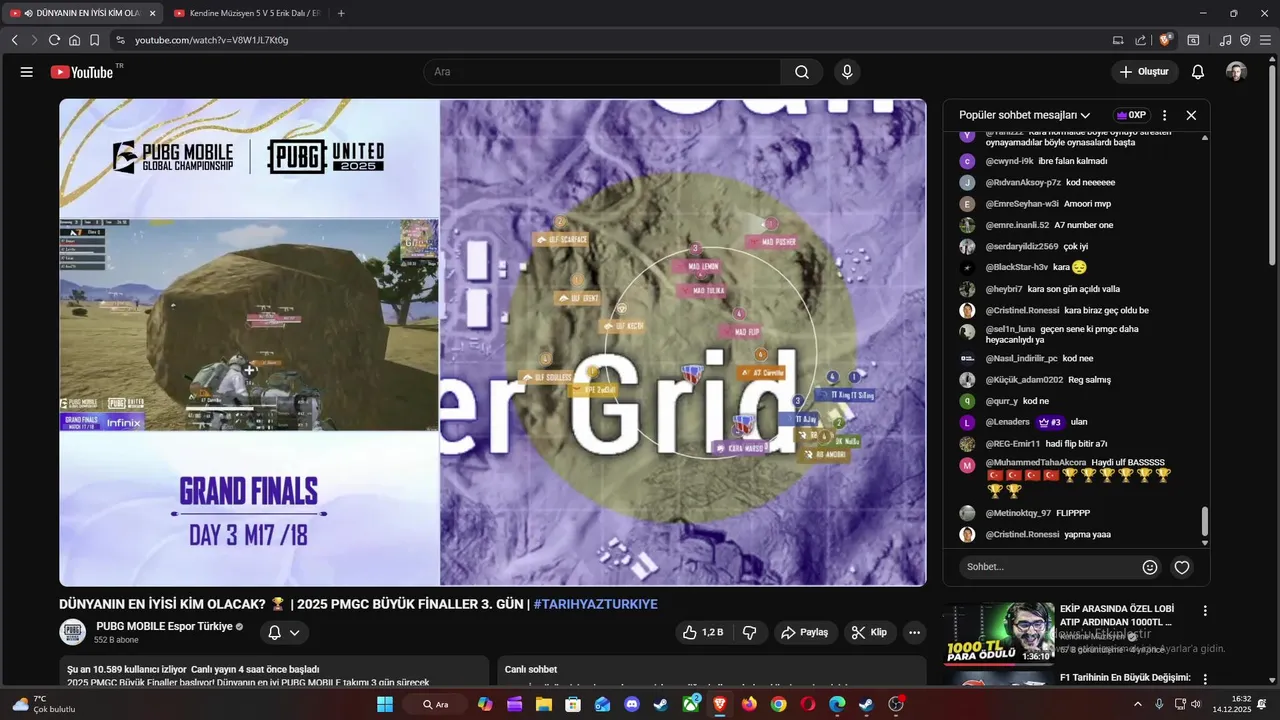Click the Oluştur create button
The height and width of the screenshot is (720, 1280).
tap(1144, 72)
